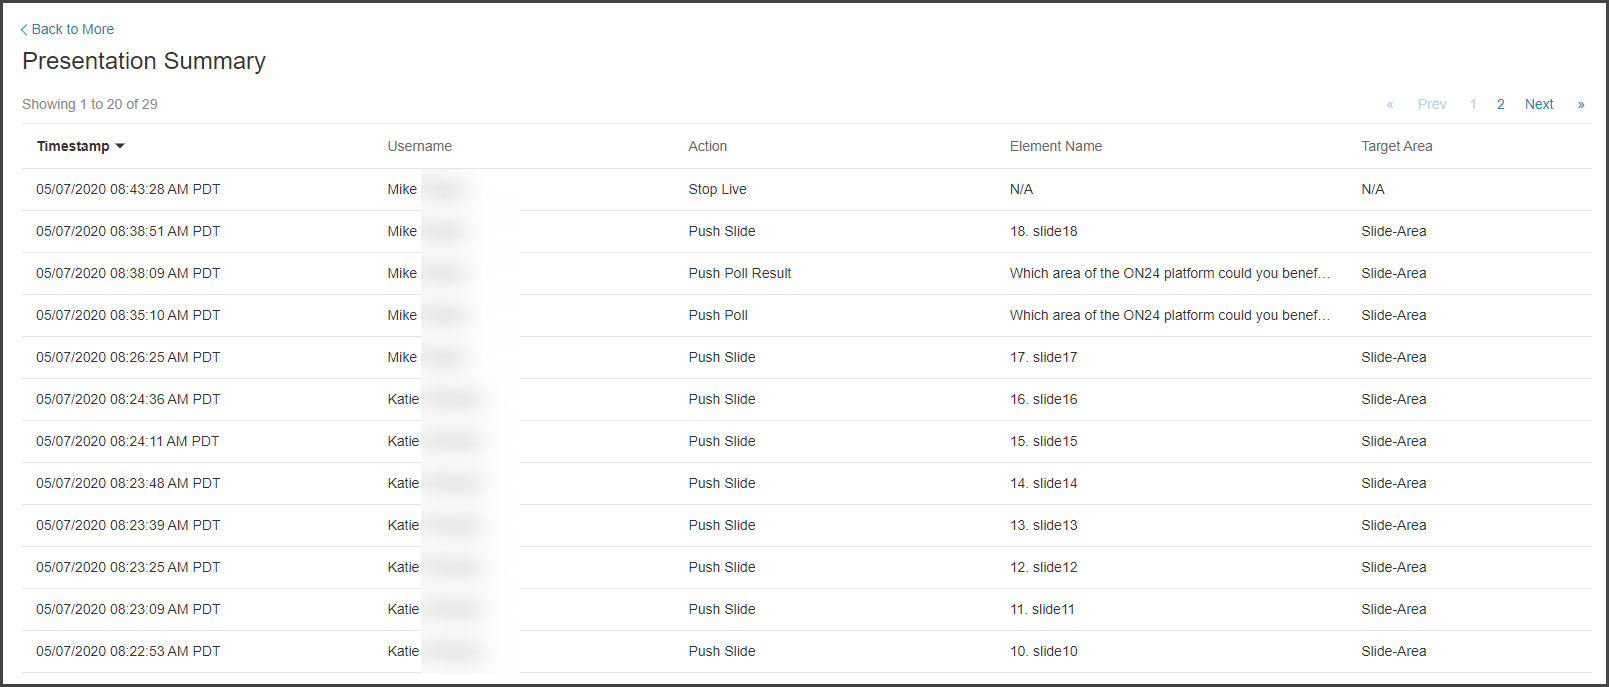The image size is (1609, 687).
Task: Select the Stop Live row by Mike
Action: pyautogui.click(x=718, y=189)
